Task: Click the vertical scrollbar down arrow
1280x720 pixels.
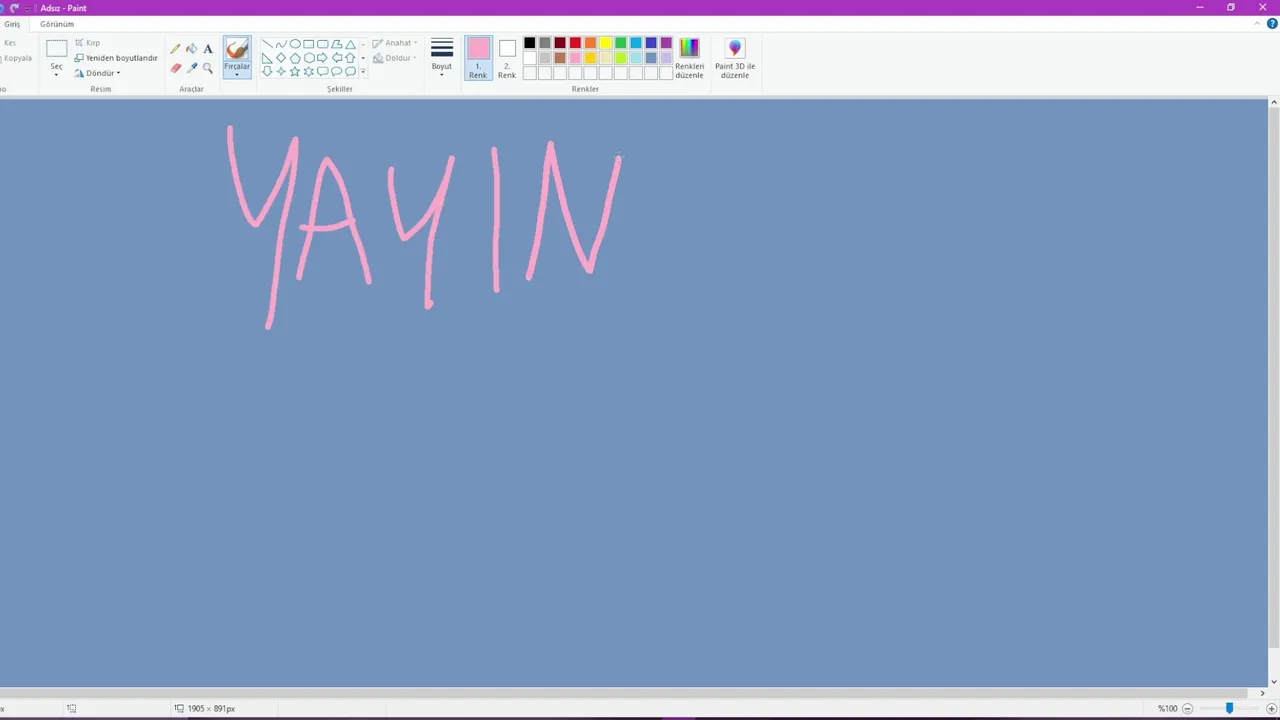Action: point(1273,681)
